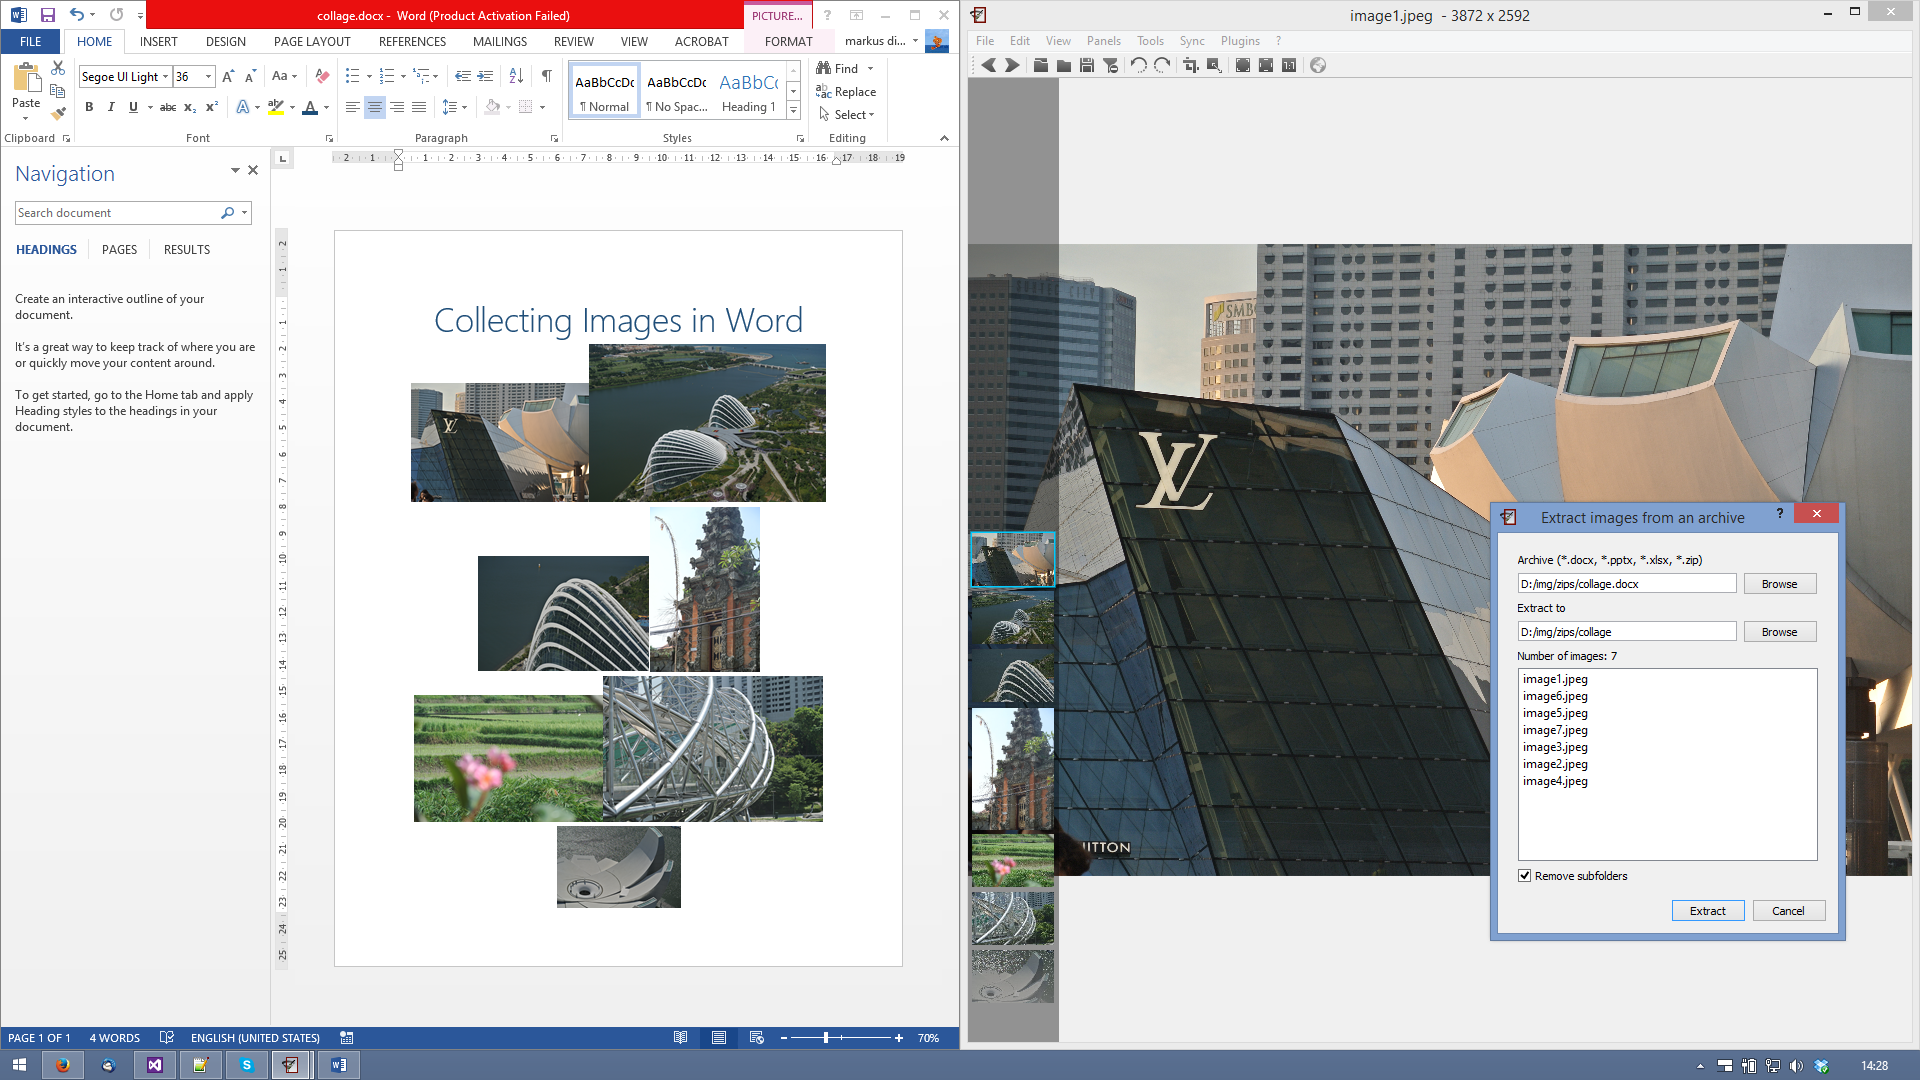
Task: Open the Panels menu in image viewer
Action: click(1104, 41)
